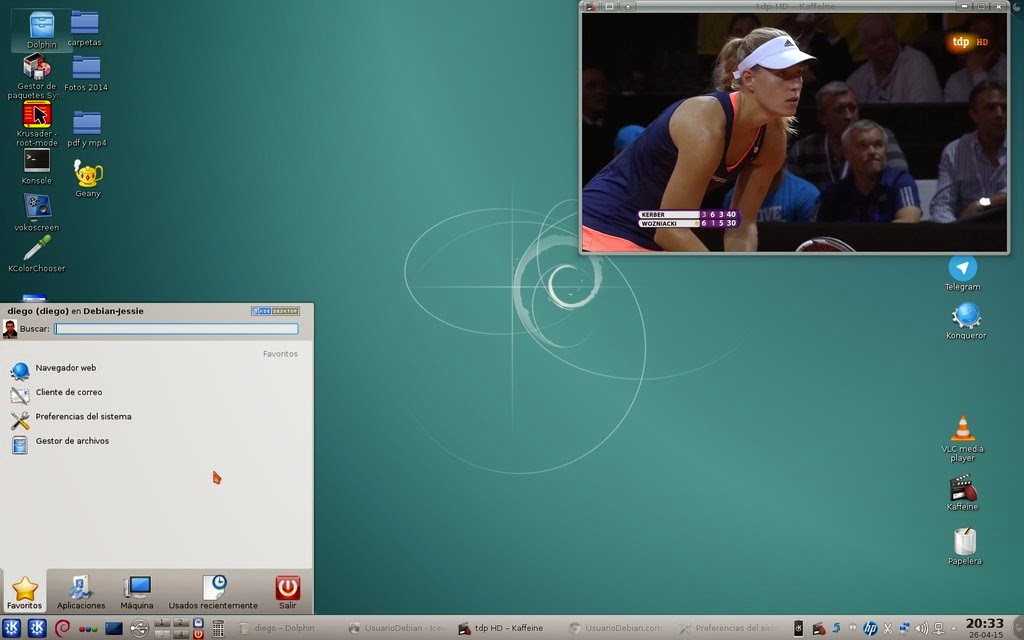The height and width of the screenshot is (640, 1024).
Task: Toggle the Kaffeine player via its tray icon
Action: point(818,628)
